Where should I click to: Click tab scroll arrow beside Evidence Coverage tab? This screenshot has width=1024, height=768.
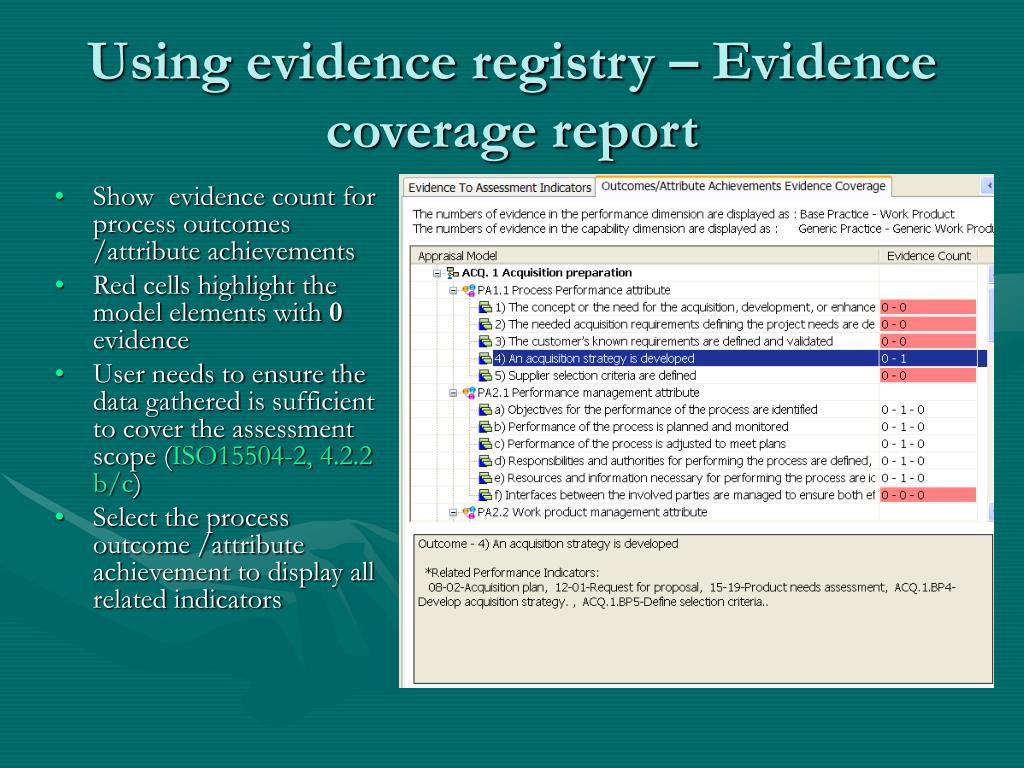(987, 186)
